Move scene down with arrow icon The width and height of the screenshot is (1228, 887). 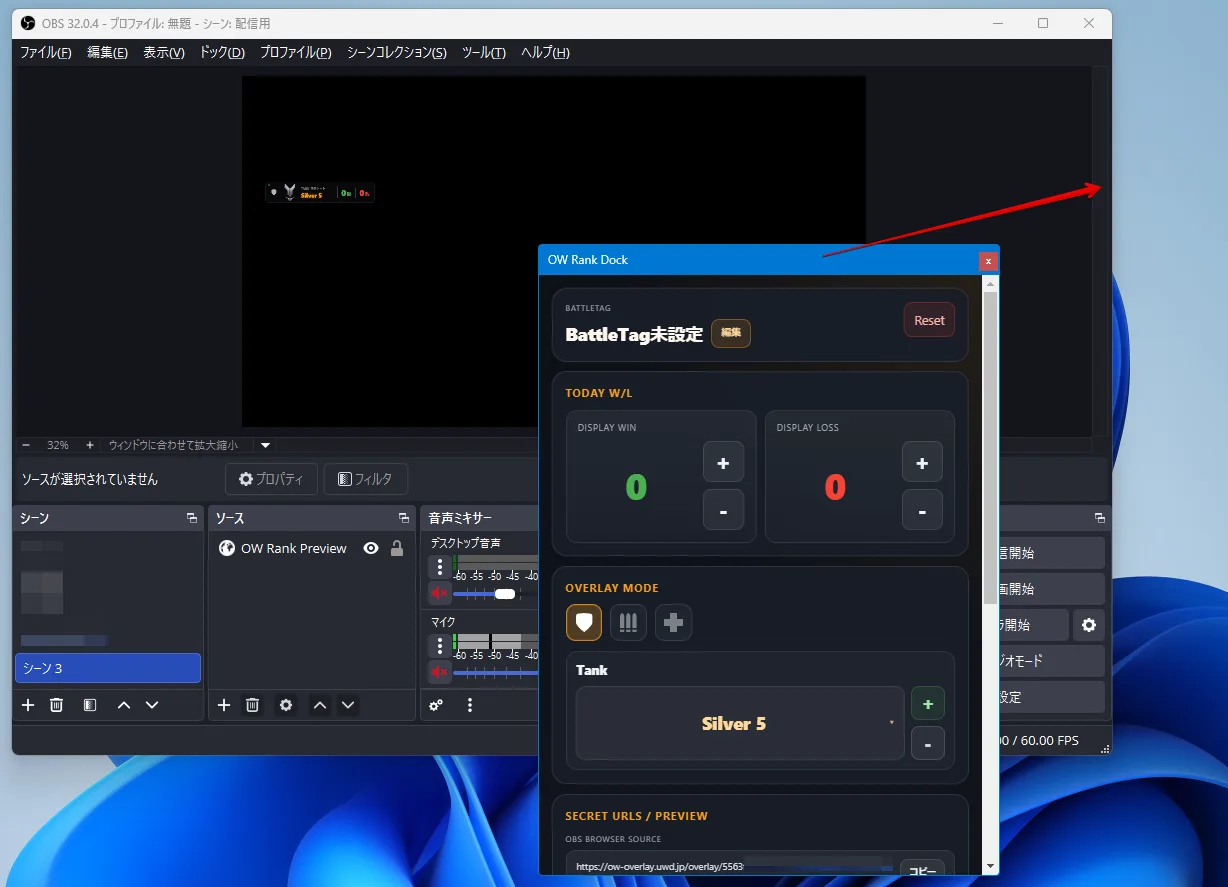point(152,705)
